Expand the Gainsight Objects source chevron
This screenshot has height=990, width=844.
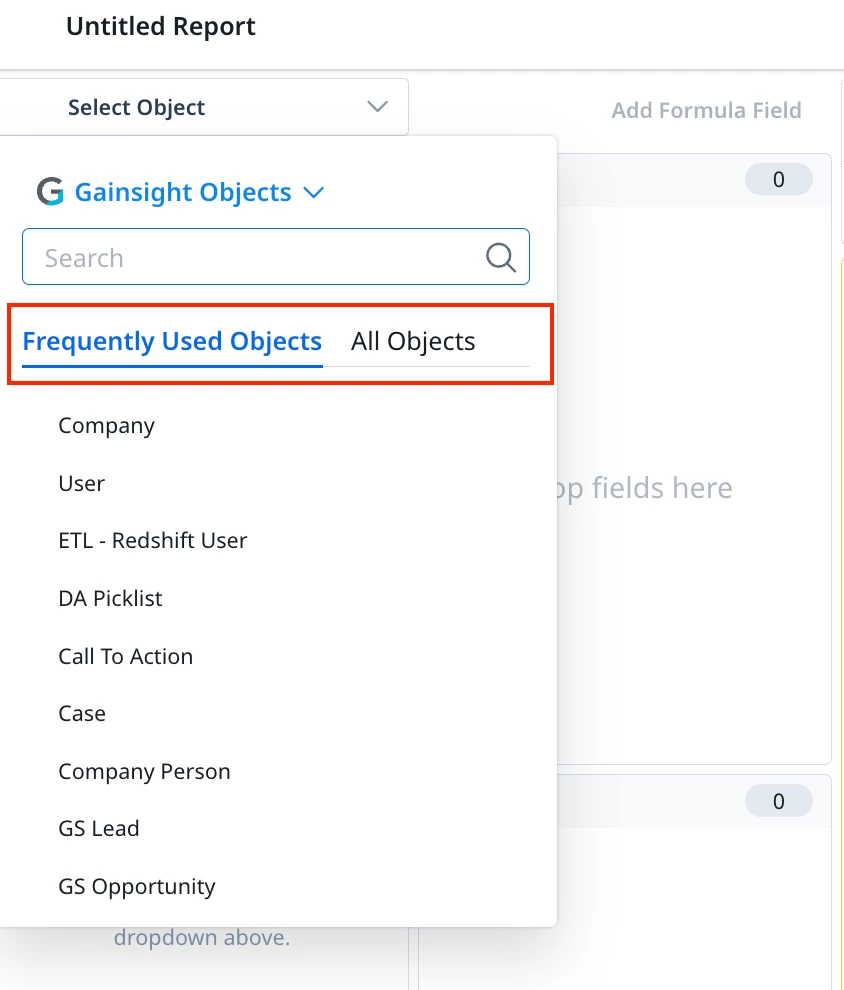pyautogui.click(x=314, y=192)
